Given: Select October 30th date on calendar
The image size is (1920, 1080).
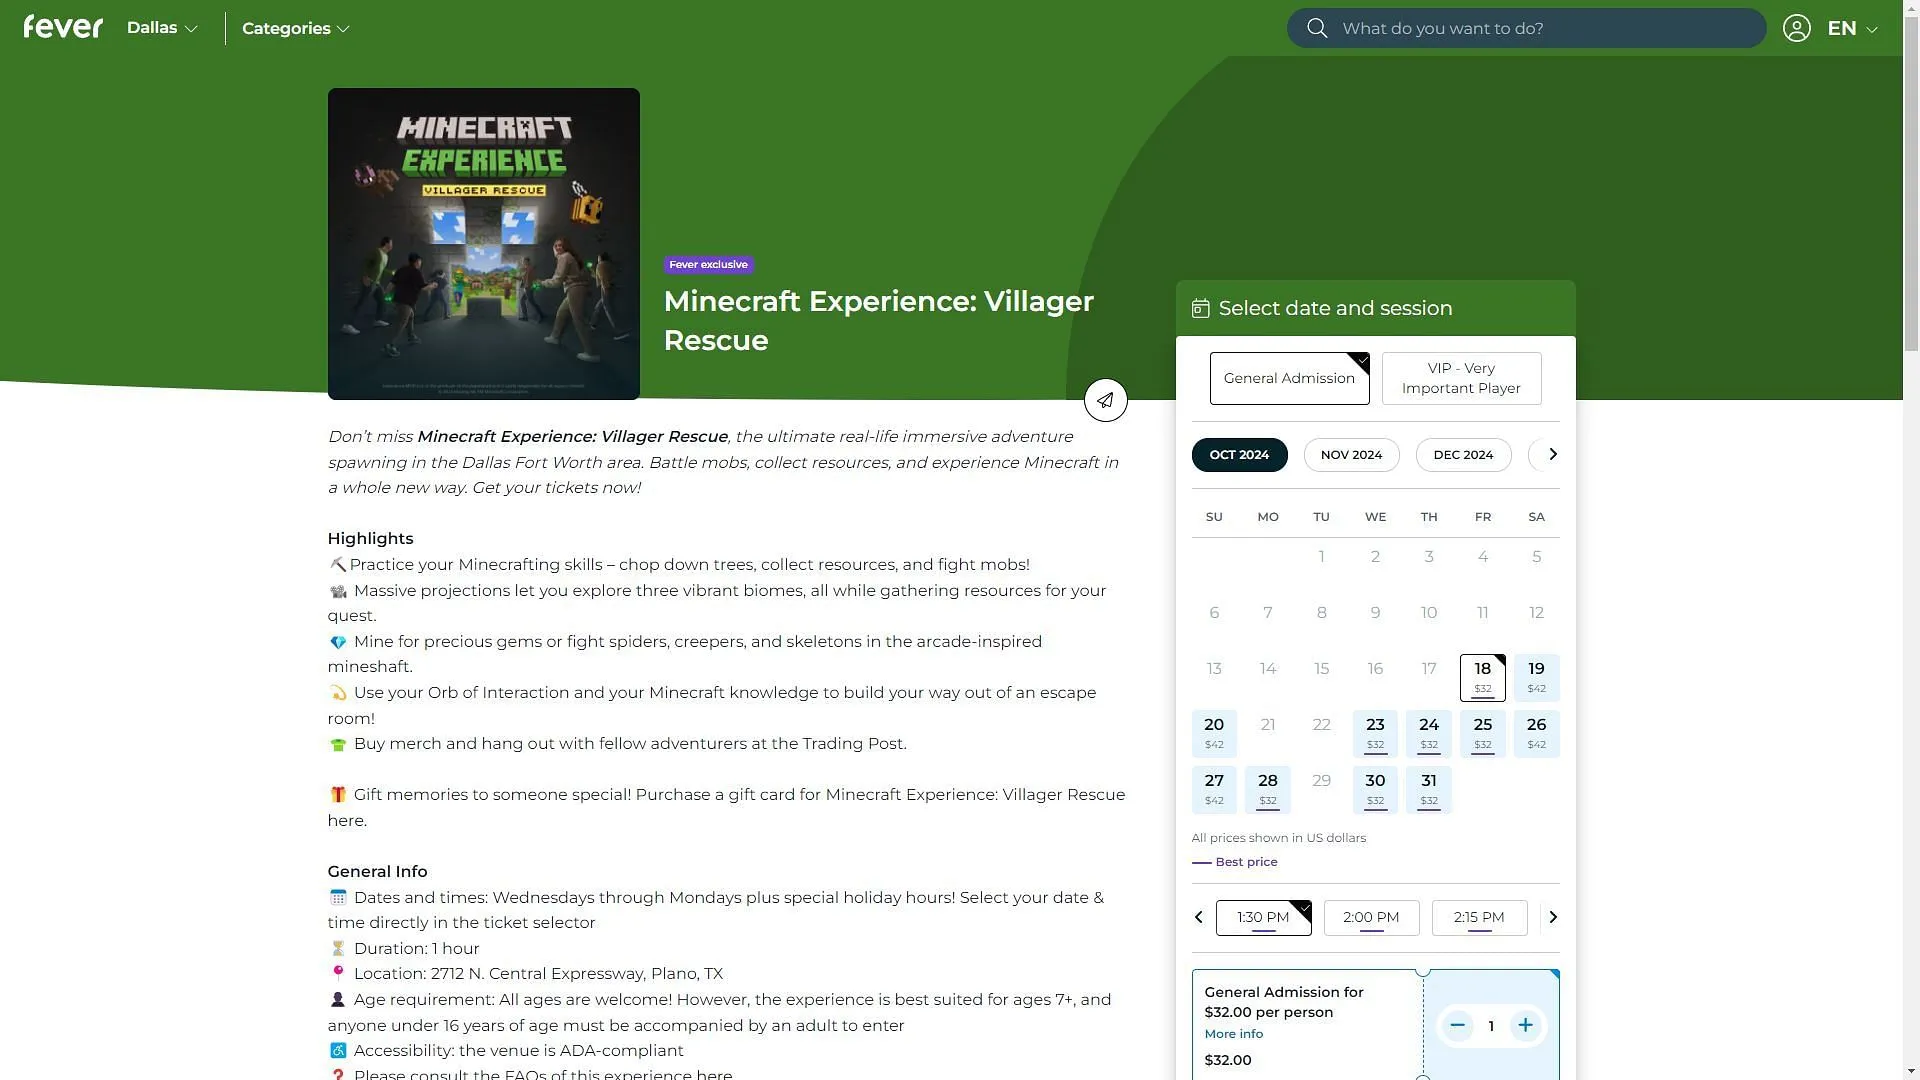Looking at the screenshot, I should [x=1375, y=787].
